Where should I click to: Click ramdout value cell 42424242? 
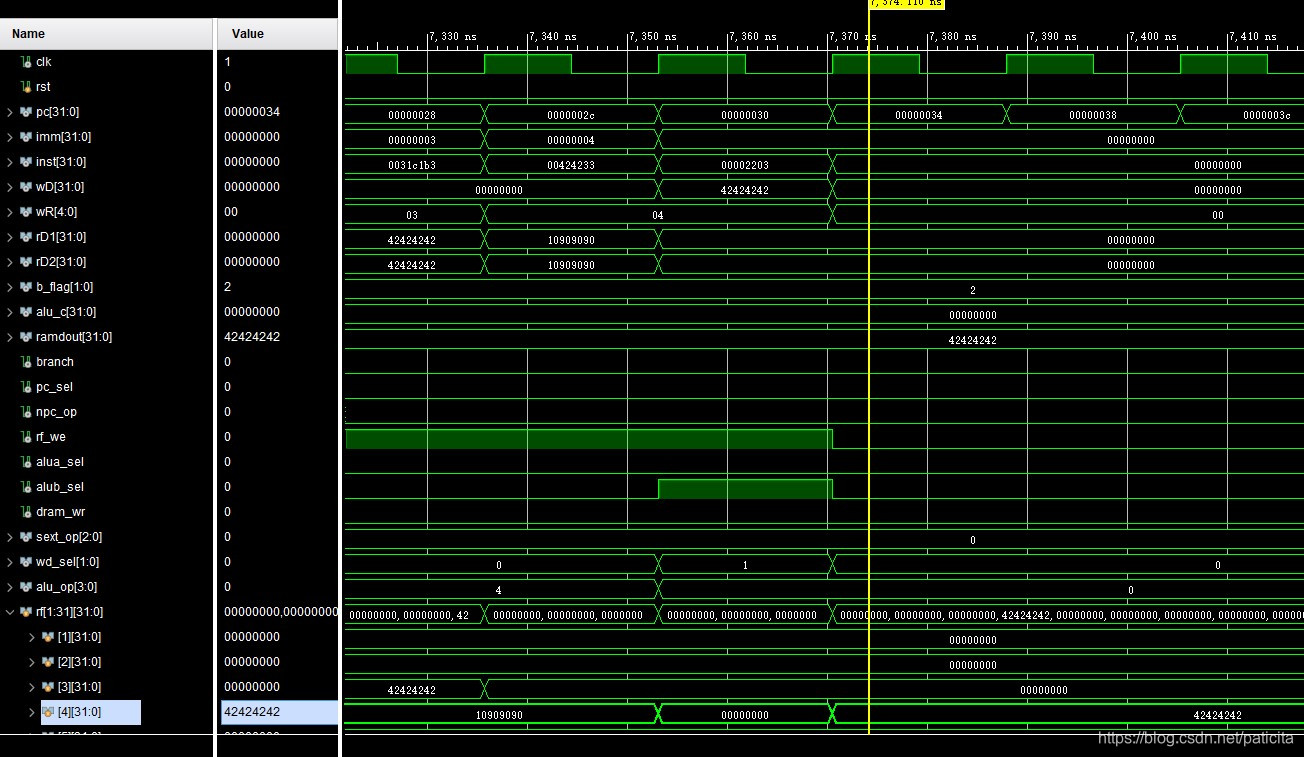(252, 337)
